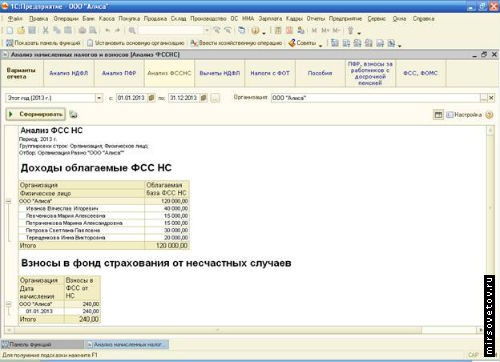This screenshot has height=362, width=500.
Task: Expand the dropdown arrow next to Советы
Action: coord(320,45)
